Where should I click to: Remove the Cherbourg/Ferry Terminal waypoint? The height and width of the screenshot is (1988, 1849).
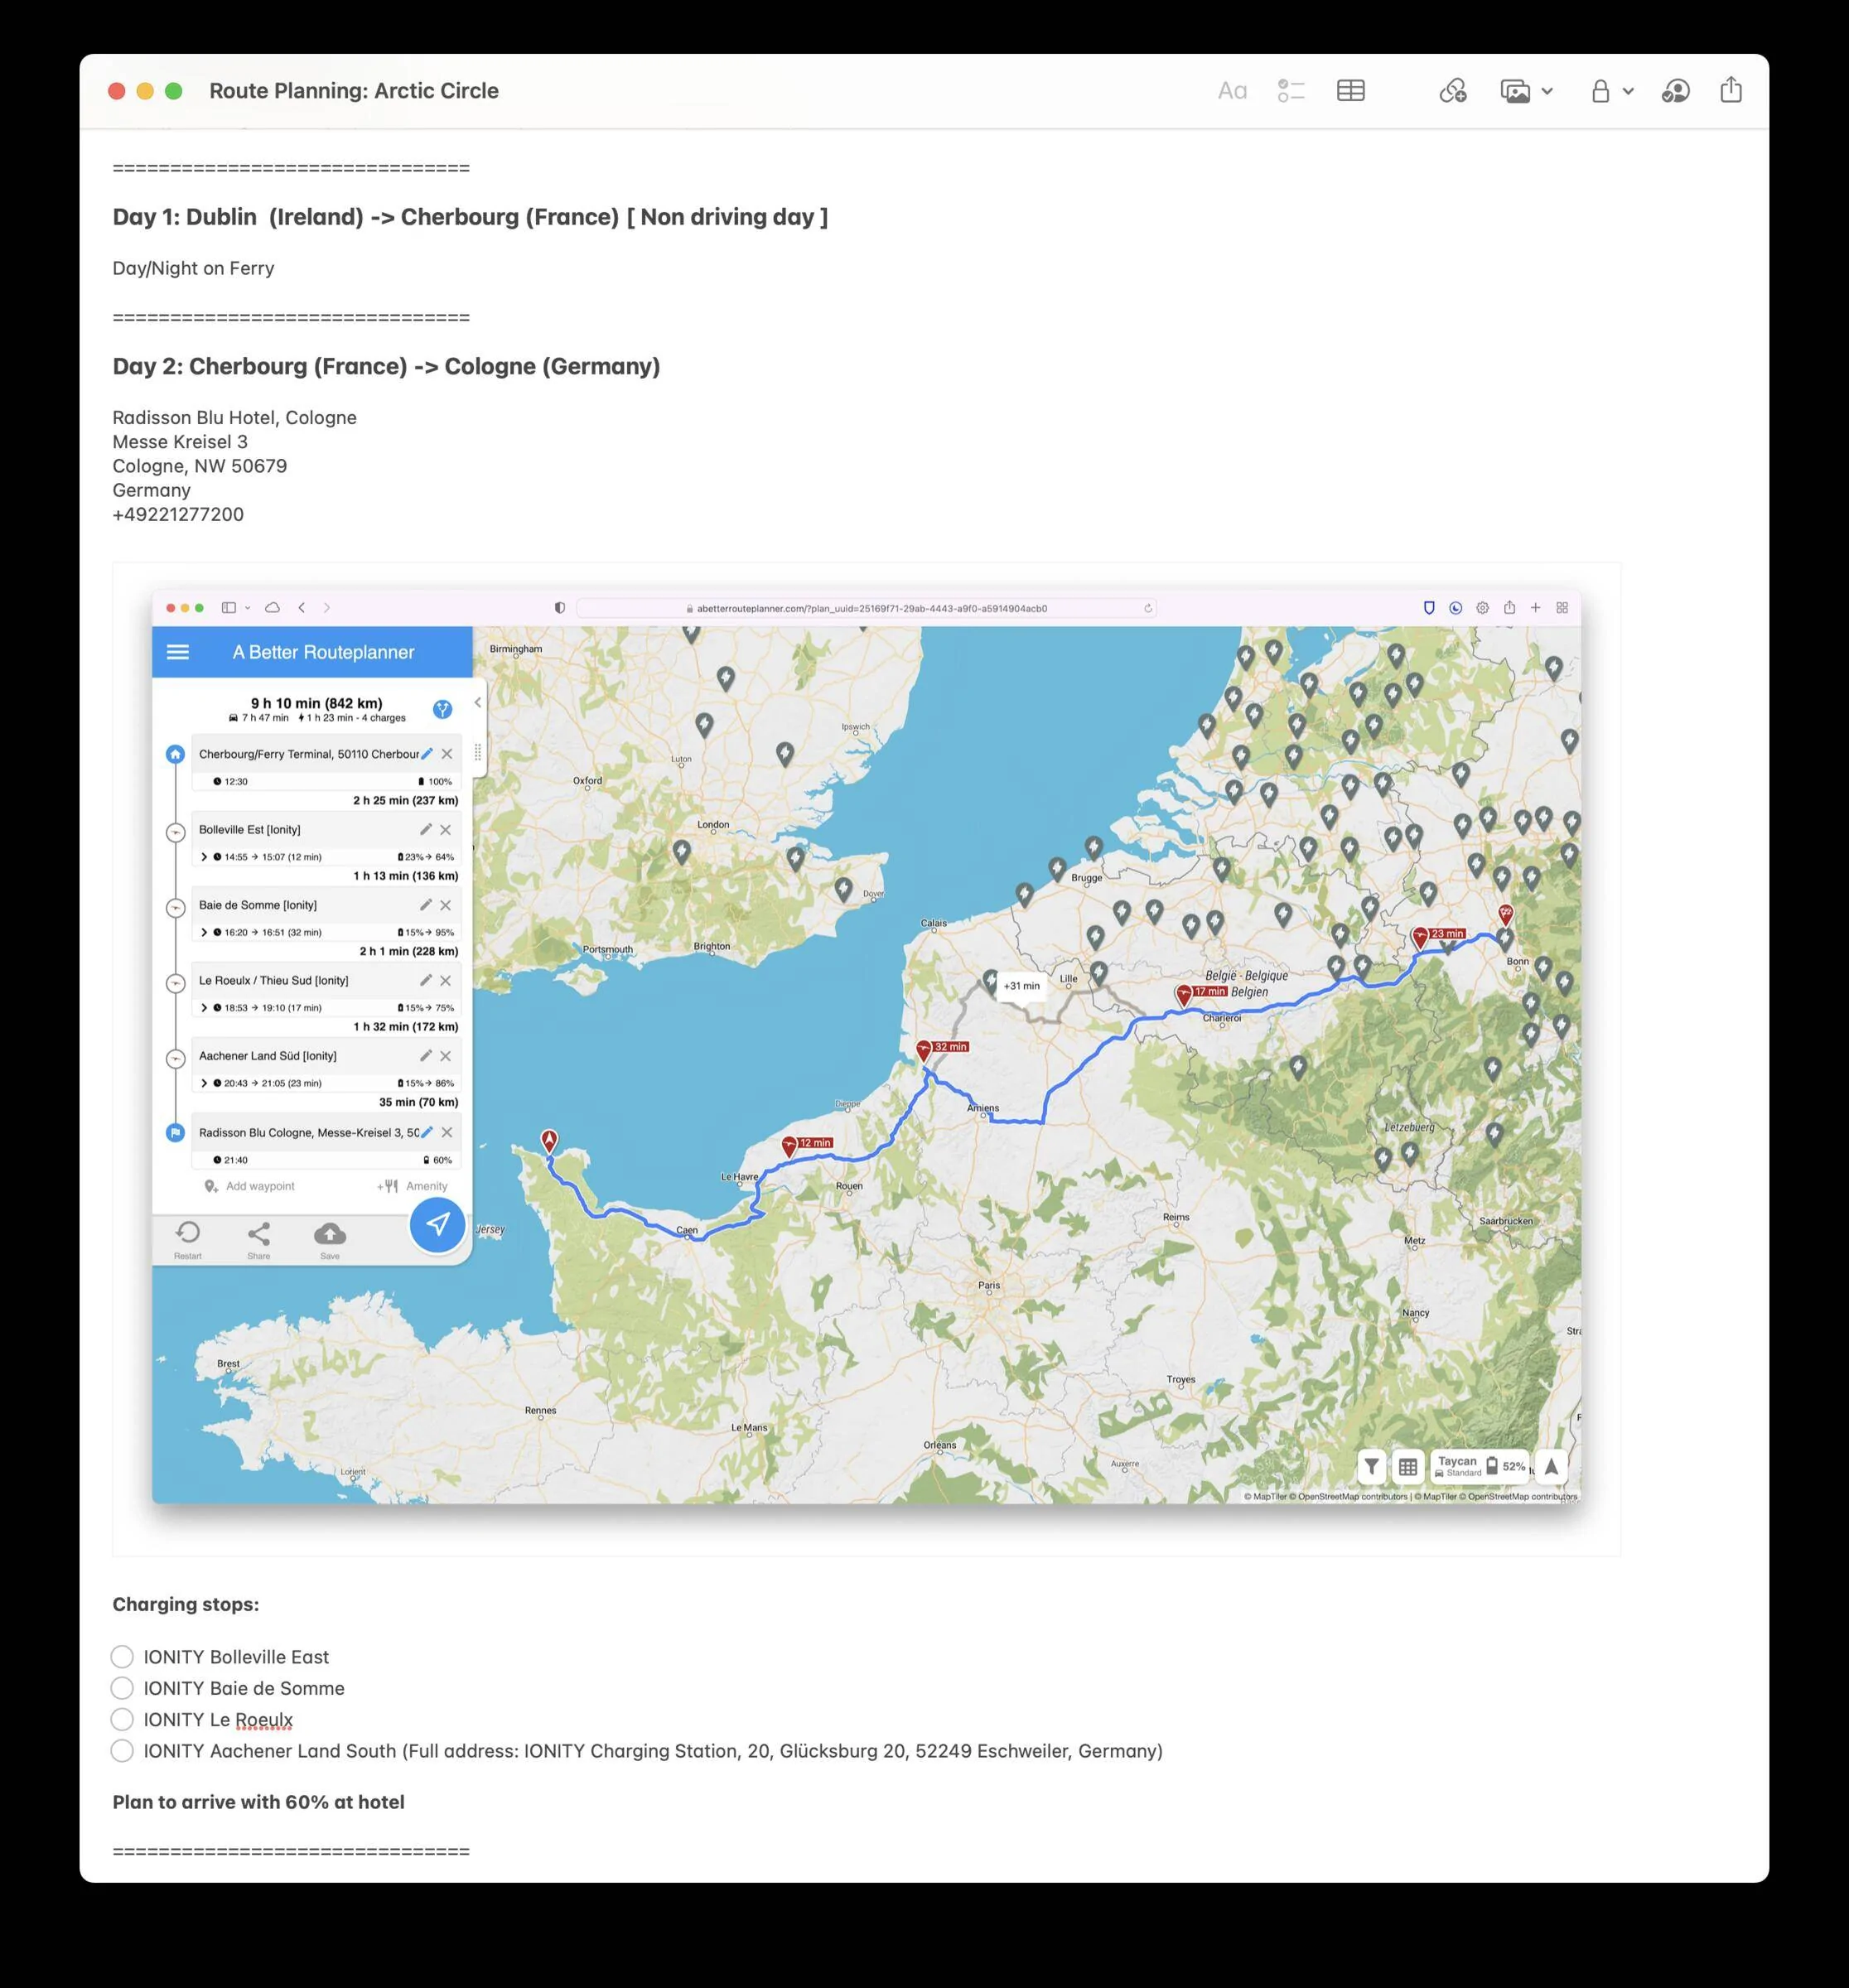[447, 754]
